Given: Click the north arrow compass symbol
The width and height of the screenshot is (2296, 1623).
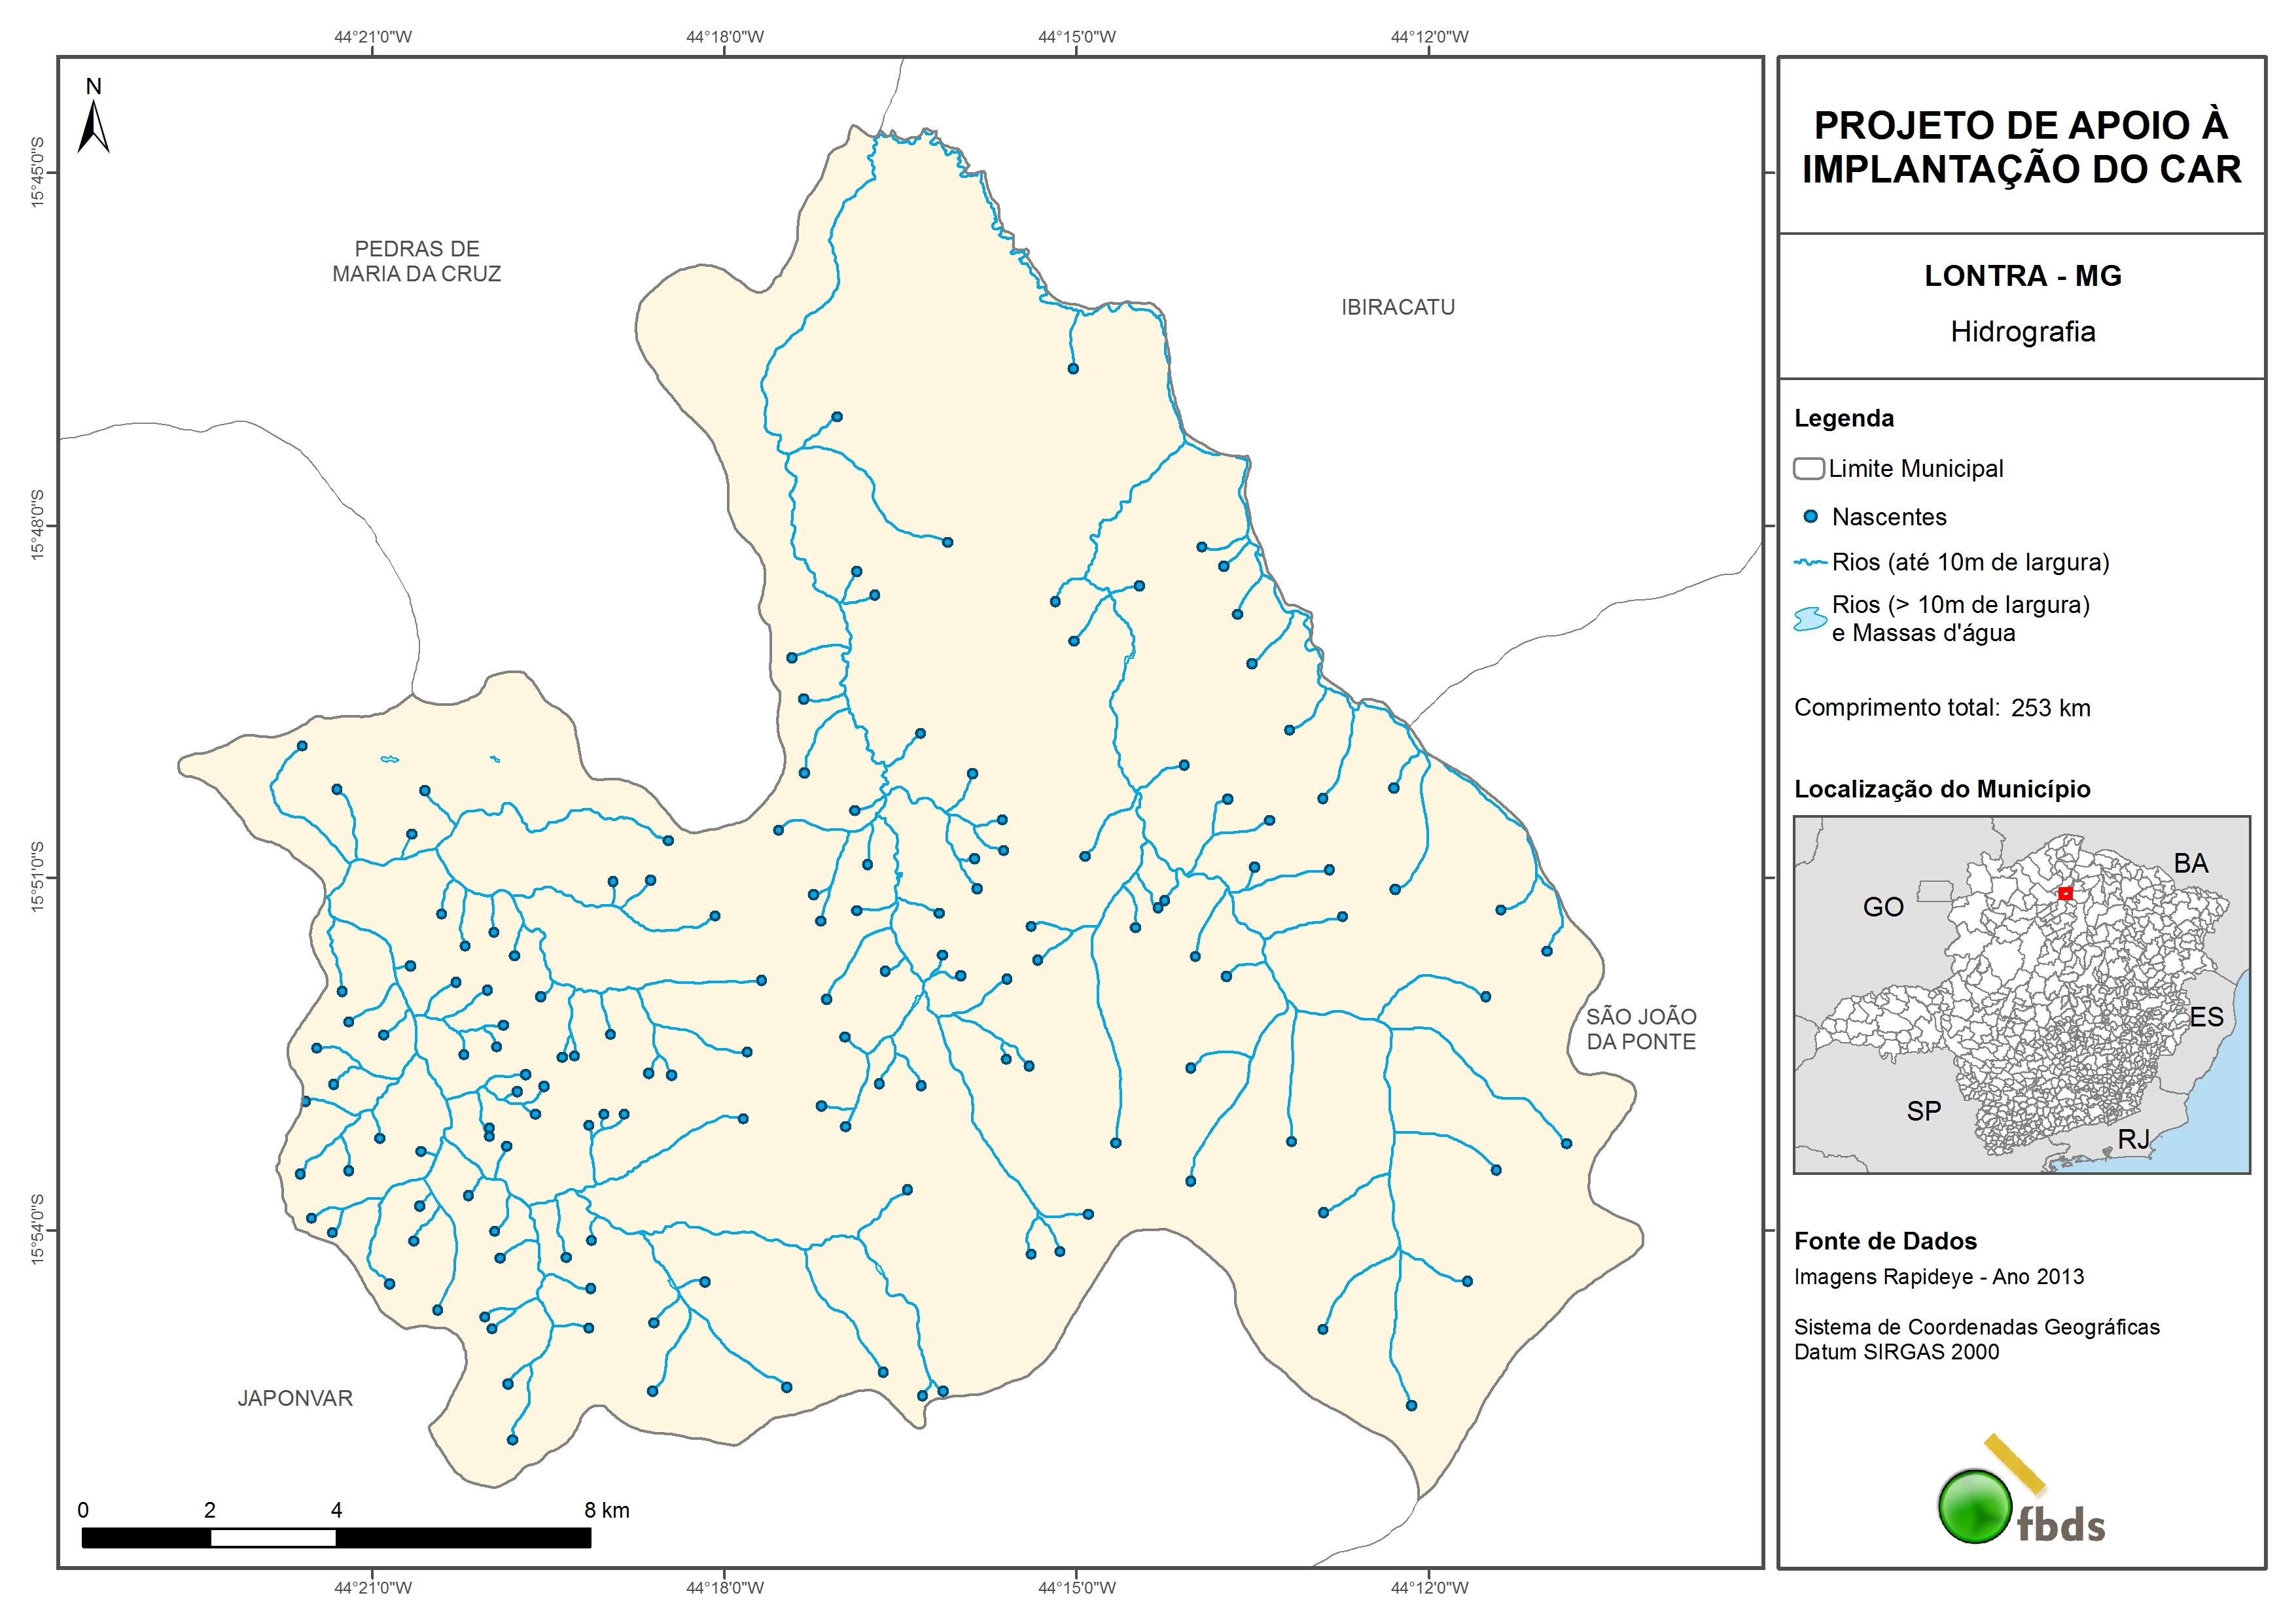Looking at the screenshot, I should [x=93, y=128].
